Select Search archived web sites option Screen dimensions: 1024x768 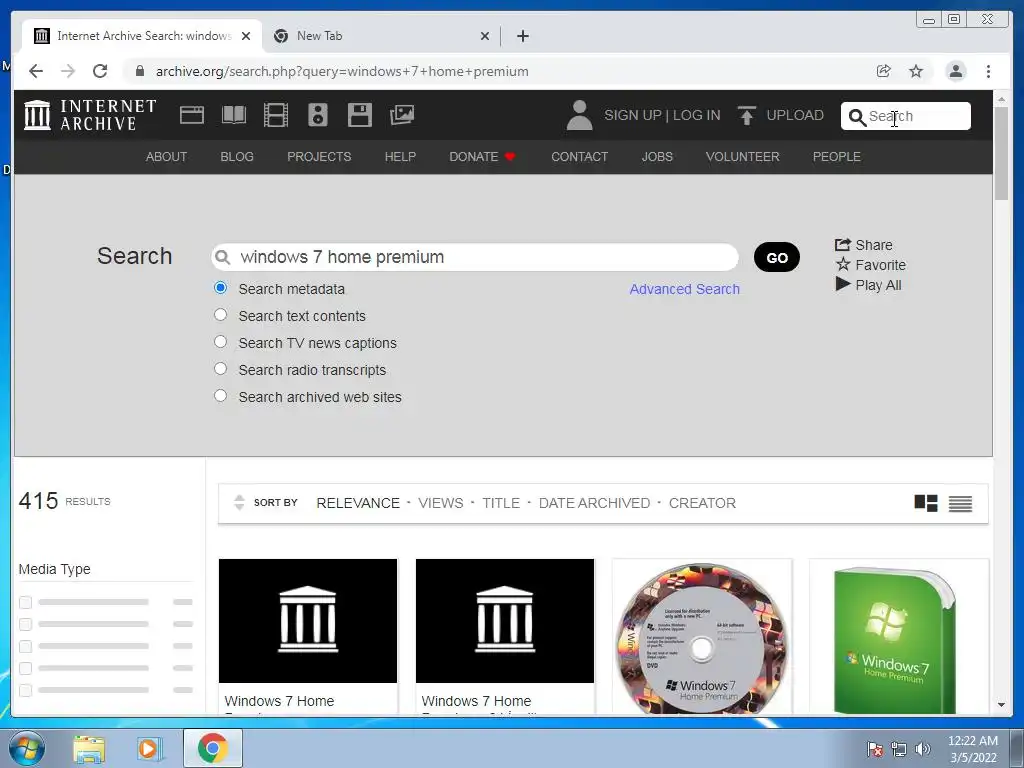point(221,396)
